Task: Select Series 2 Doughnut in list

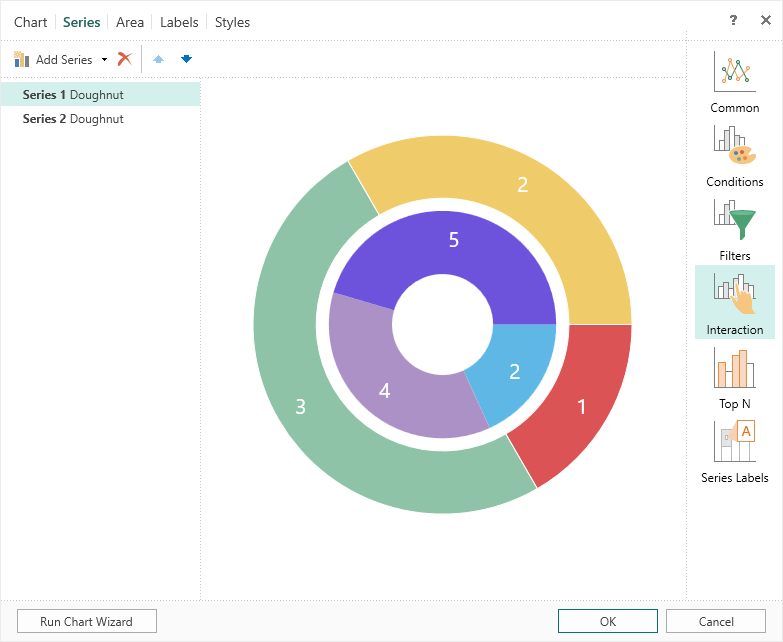Action: tap(73, 119)
